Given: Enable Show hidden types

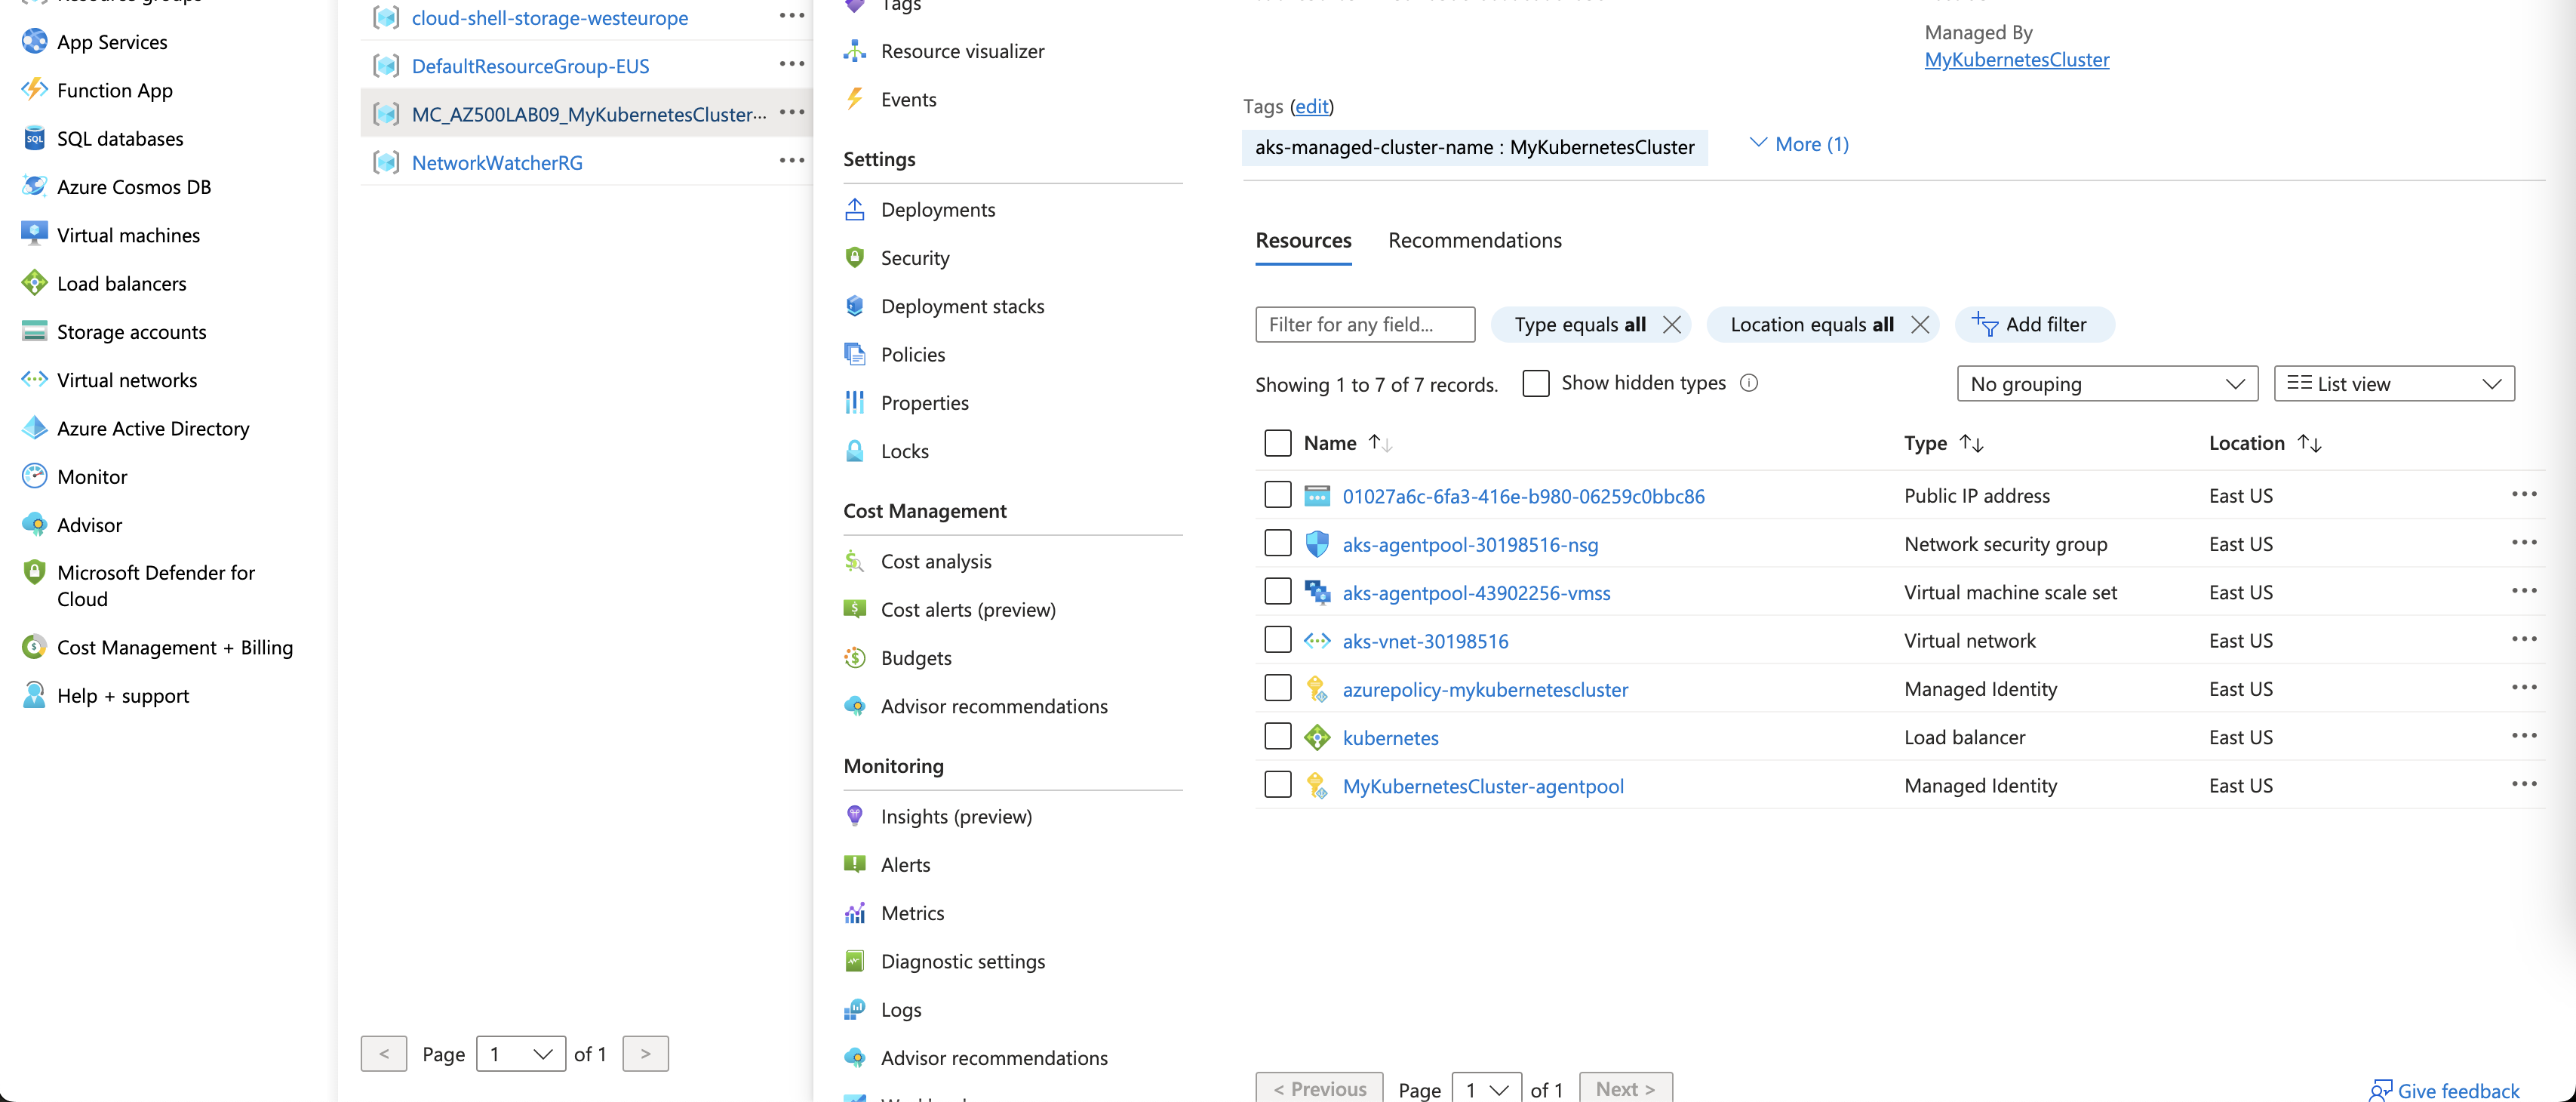Looking at the screenshot, I should [x=1536, y=383].
